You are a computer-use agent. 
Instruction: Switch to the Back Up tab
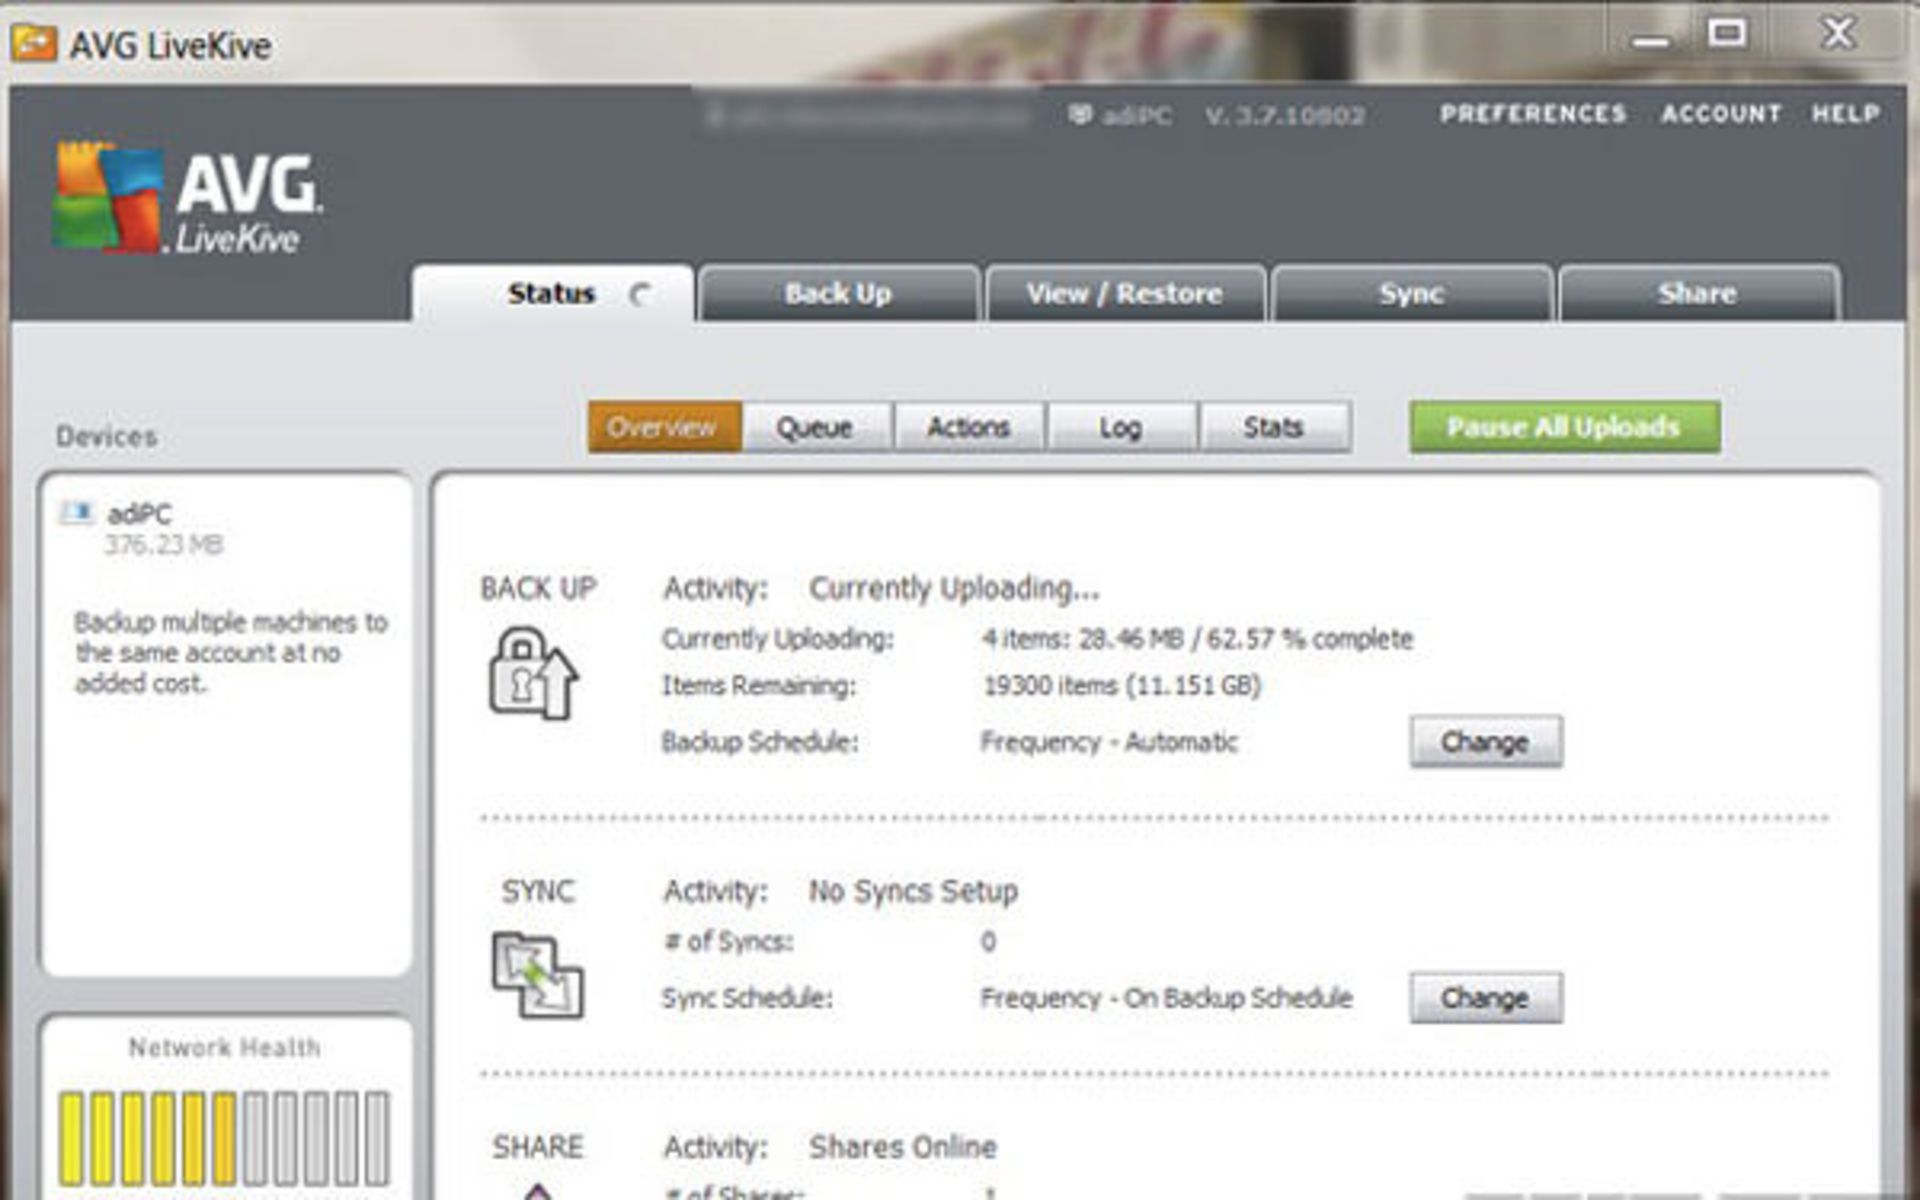(x=838, y=293)
